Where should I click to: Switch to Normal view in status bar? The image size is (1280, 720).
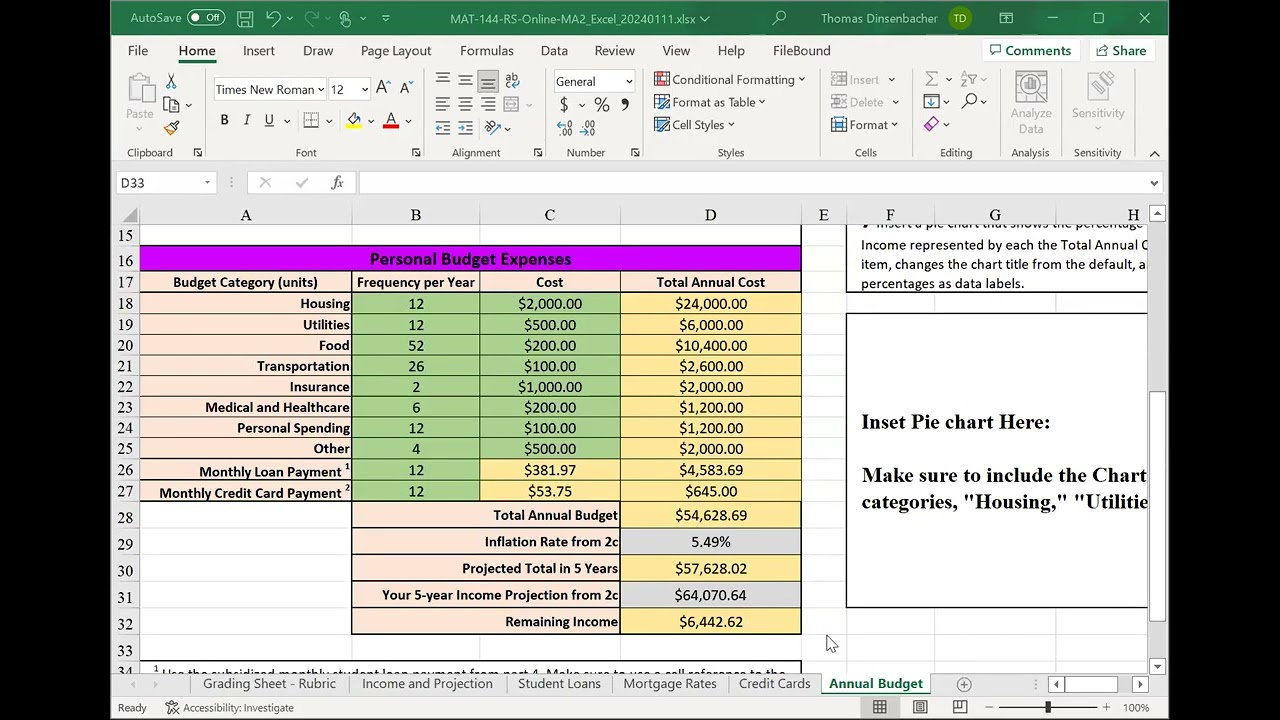click(x=880, y=707)
